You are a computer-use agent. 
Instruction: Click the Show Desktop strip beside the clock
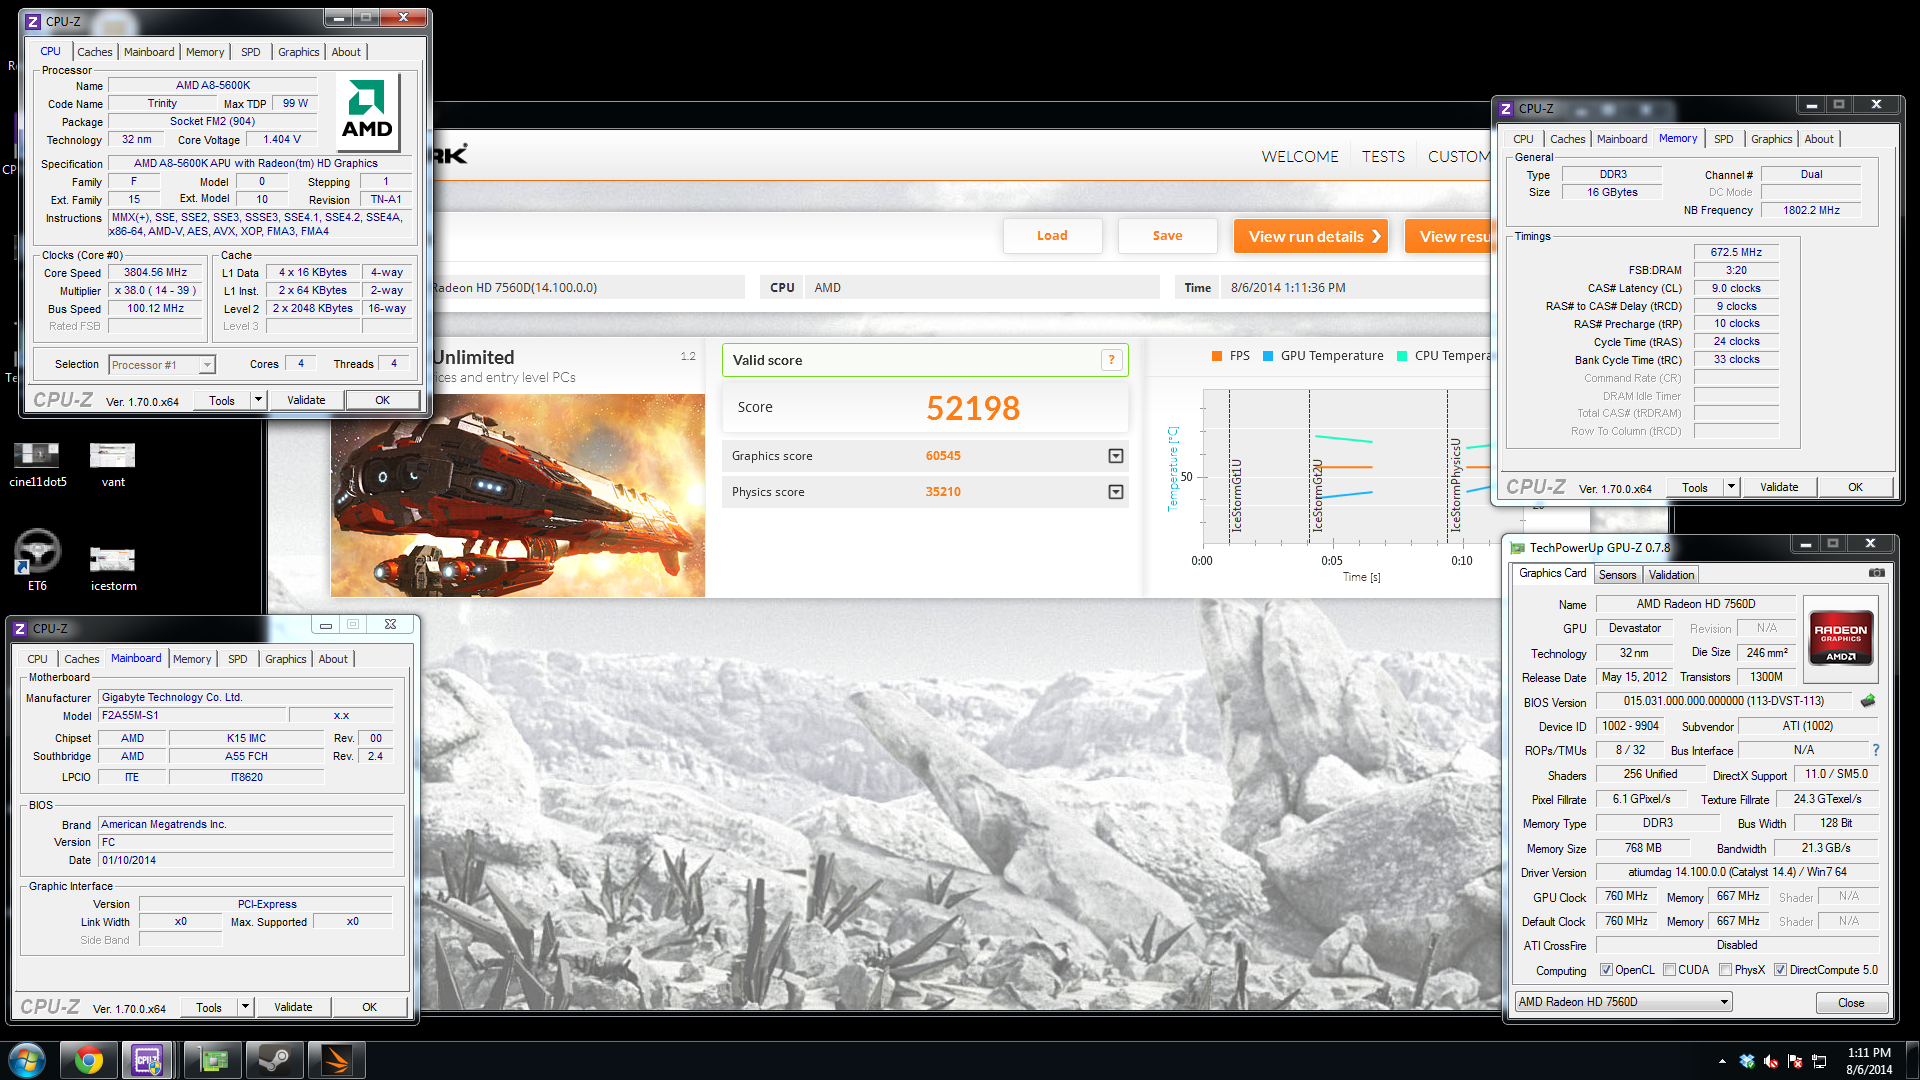1911,1060
